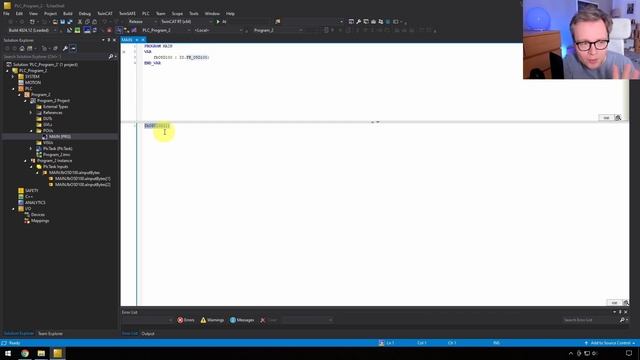The width and height of the screenshot is (640, 360).
Task: Click the Error List search magnifier icon
Action: 622,320
